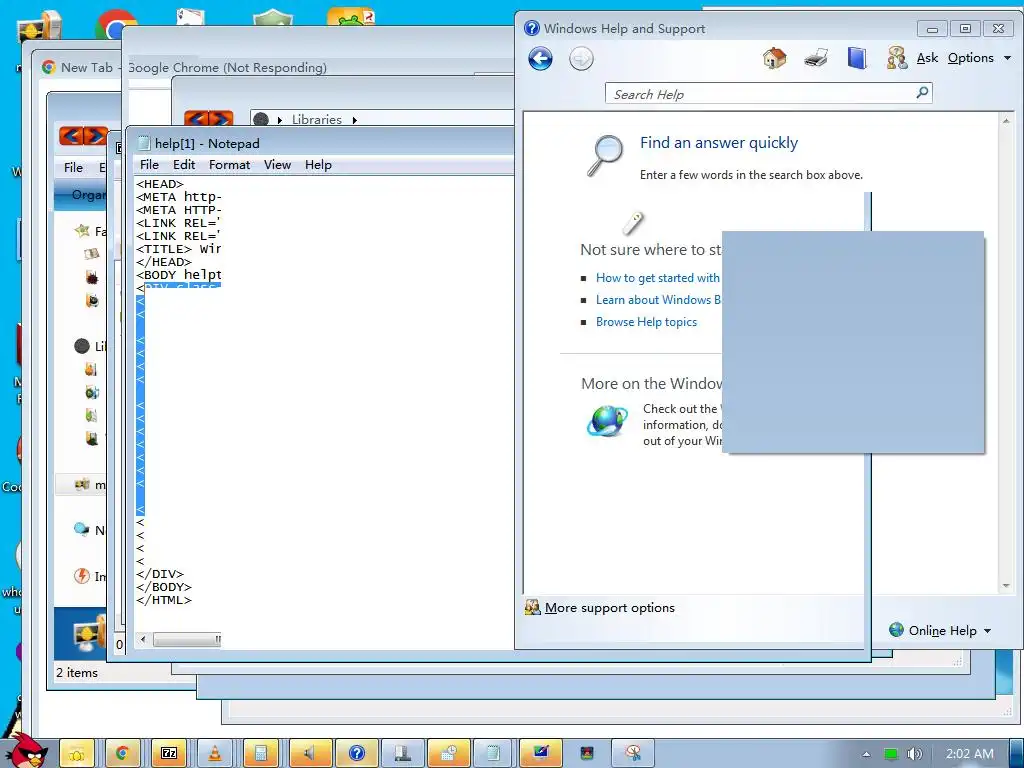Click the monitor personalization taskbar icon

[541, 754]
